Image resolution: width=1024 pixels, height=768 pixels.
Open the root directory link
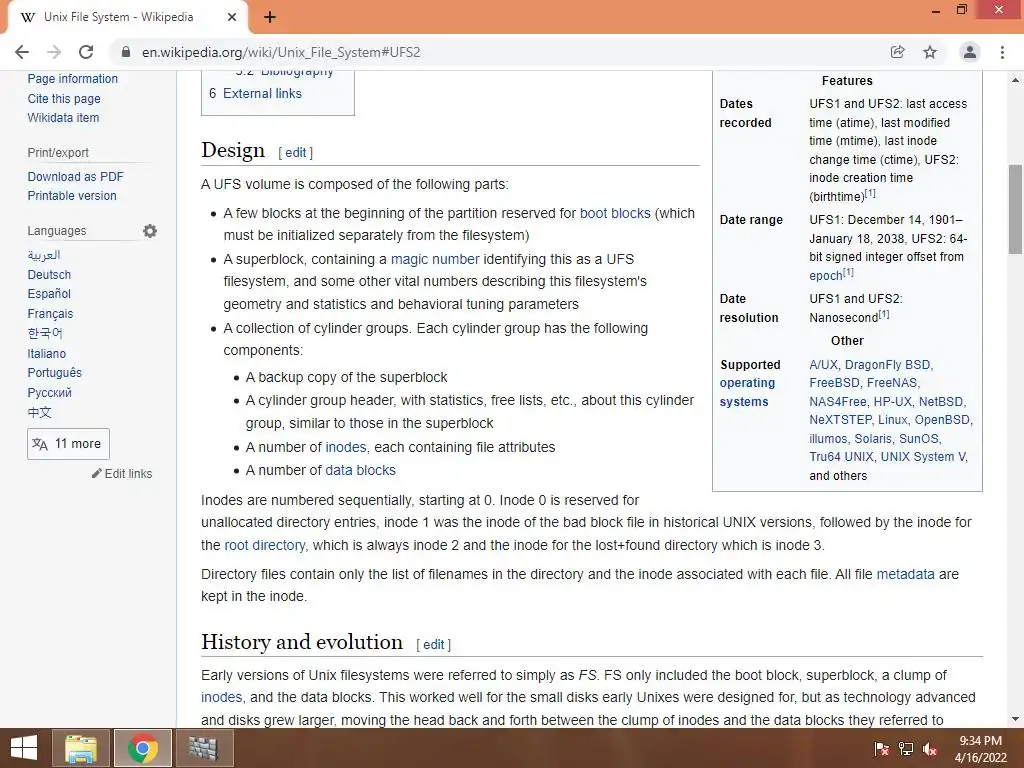[x=264, y=545]
